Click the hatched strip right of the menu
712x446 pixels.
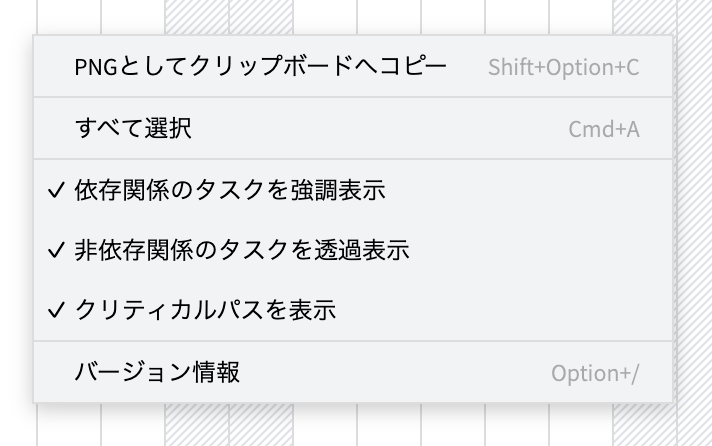coord(693,220)
